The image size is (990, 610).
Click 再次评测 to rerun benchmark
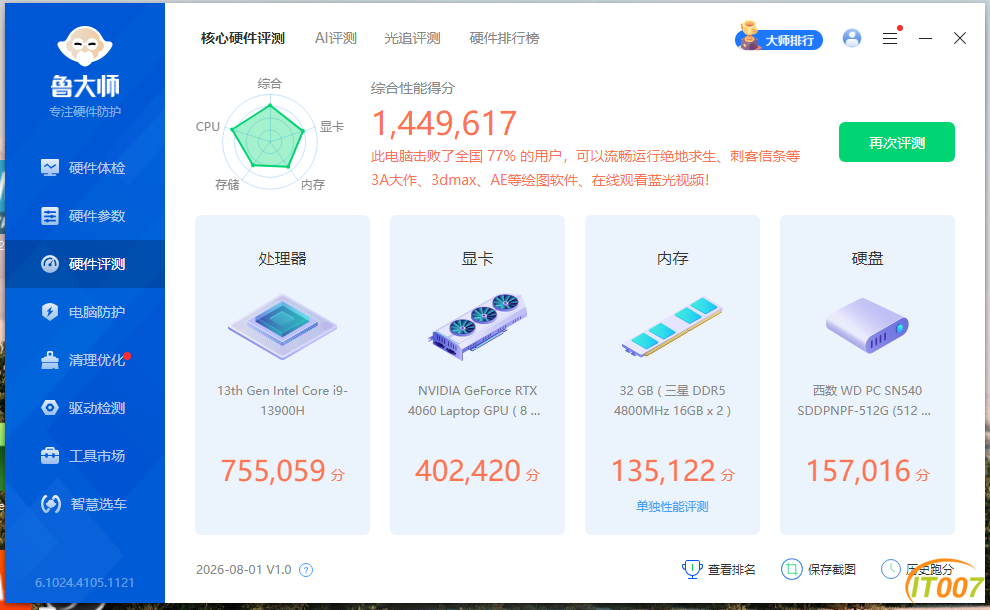[x=897, y=142]
